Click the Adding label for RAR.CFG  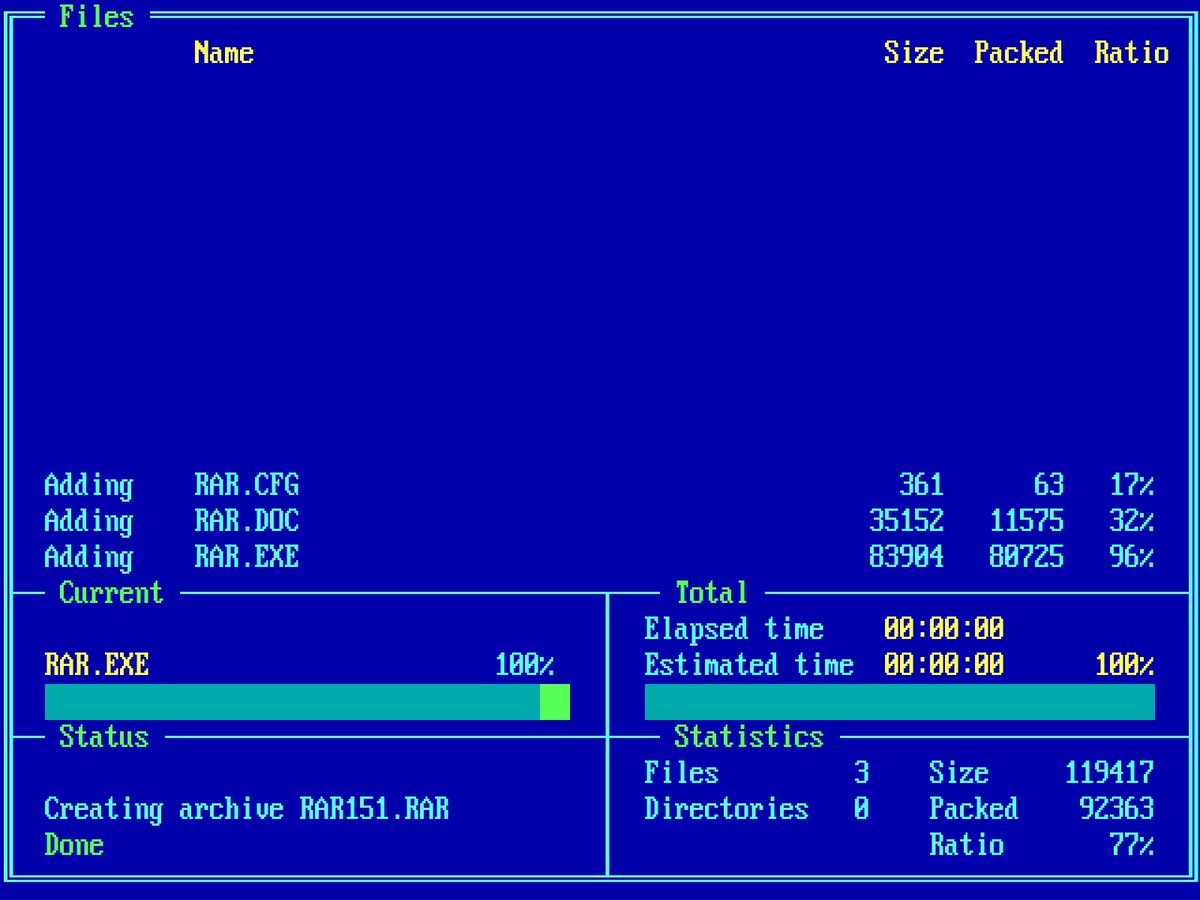[x=89, y=485]
